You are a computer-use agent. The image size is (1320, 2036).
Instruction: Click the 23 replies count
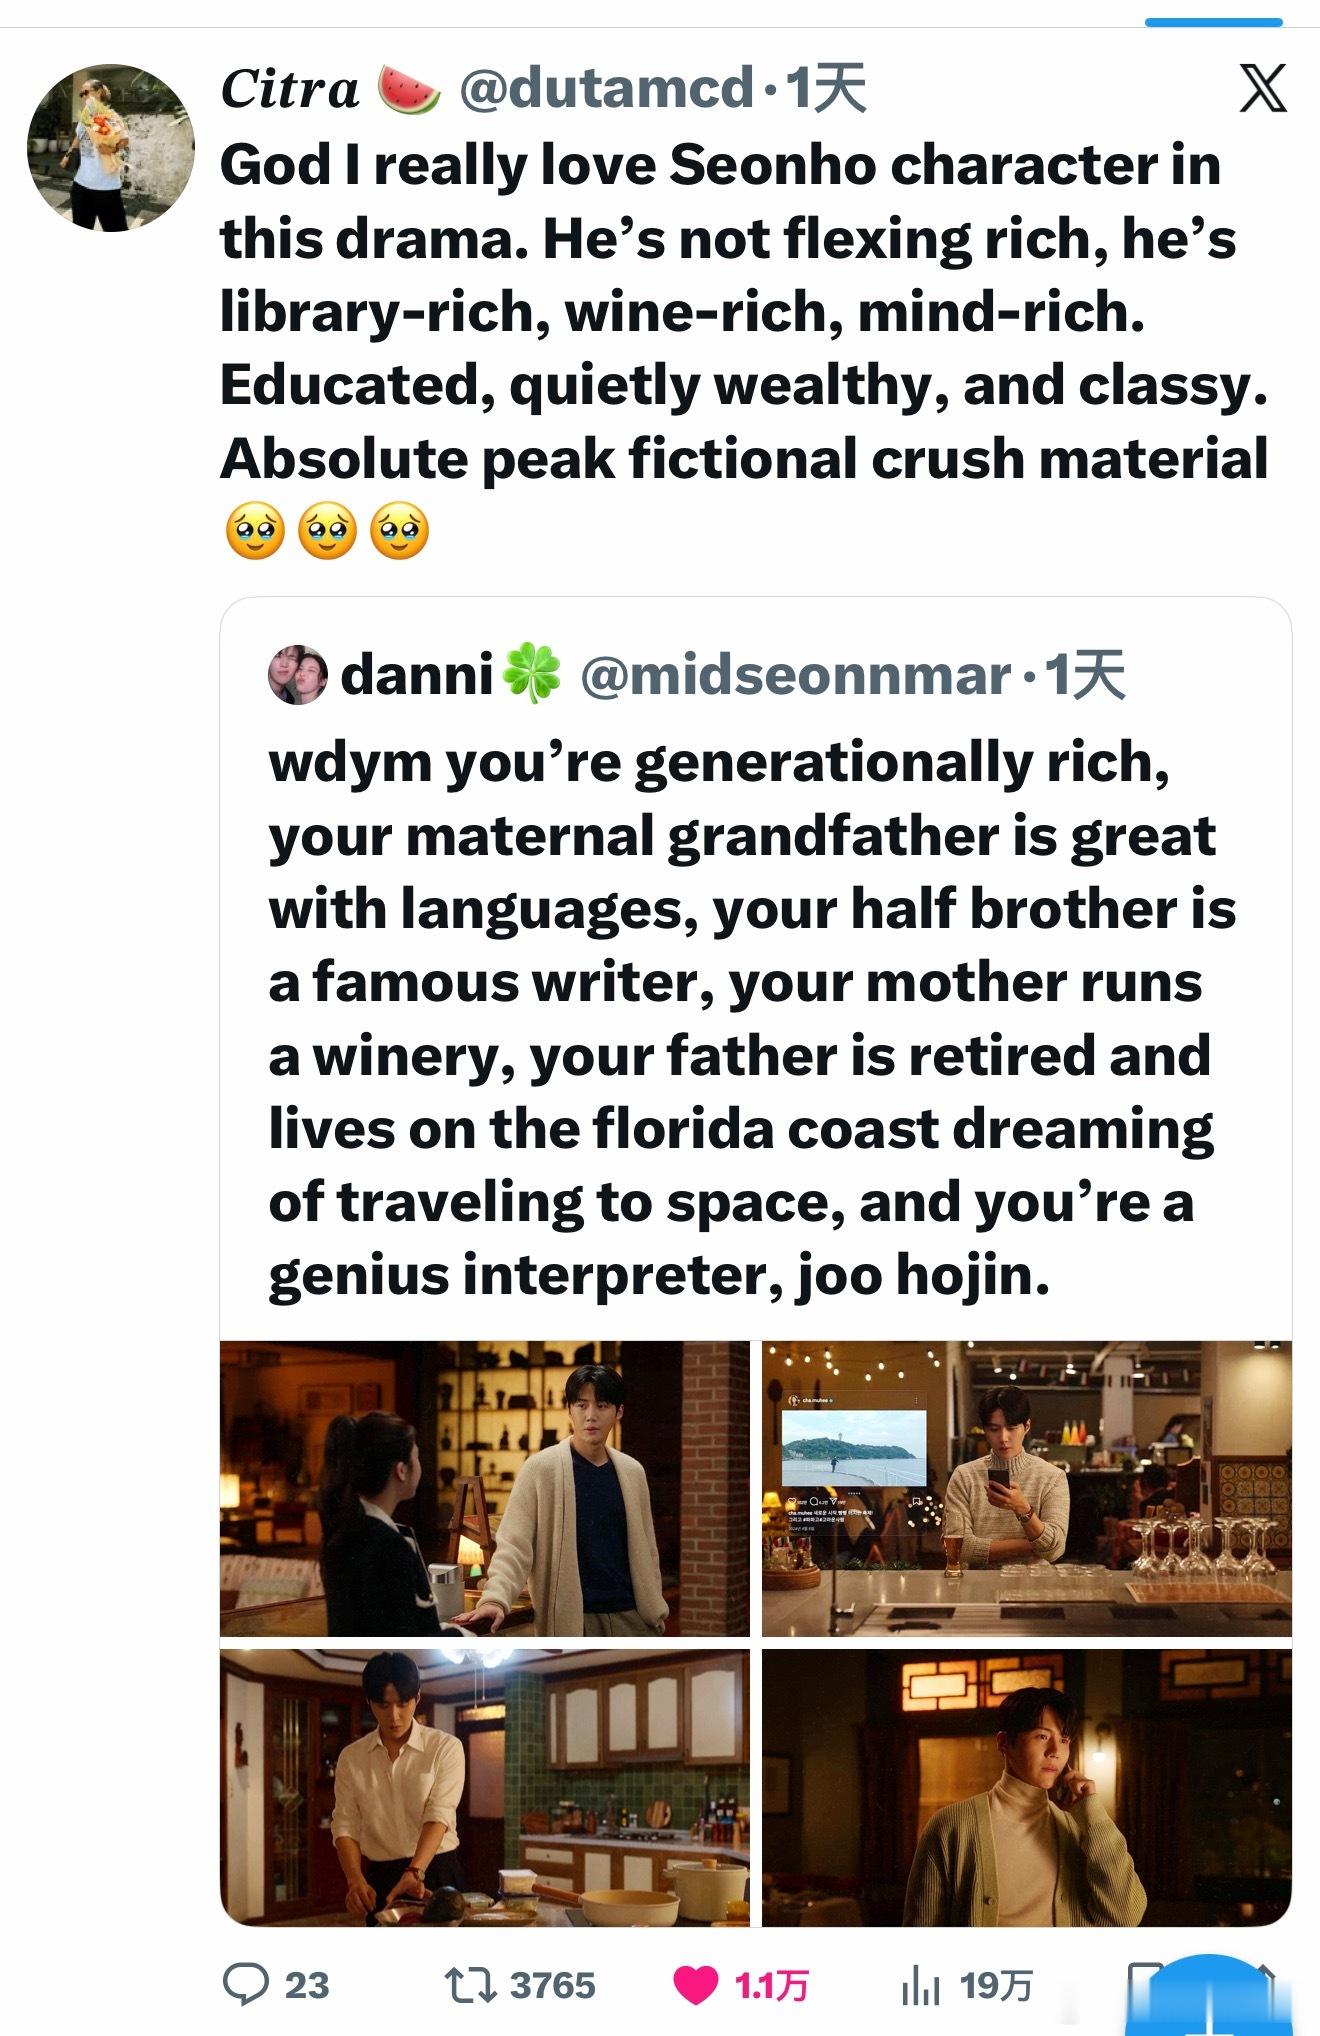pyautogui.click(x=307, y=1985)
